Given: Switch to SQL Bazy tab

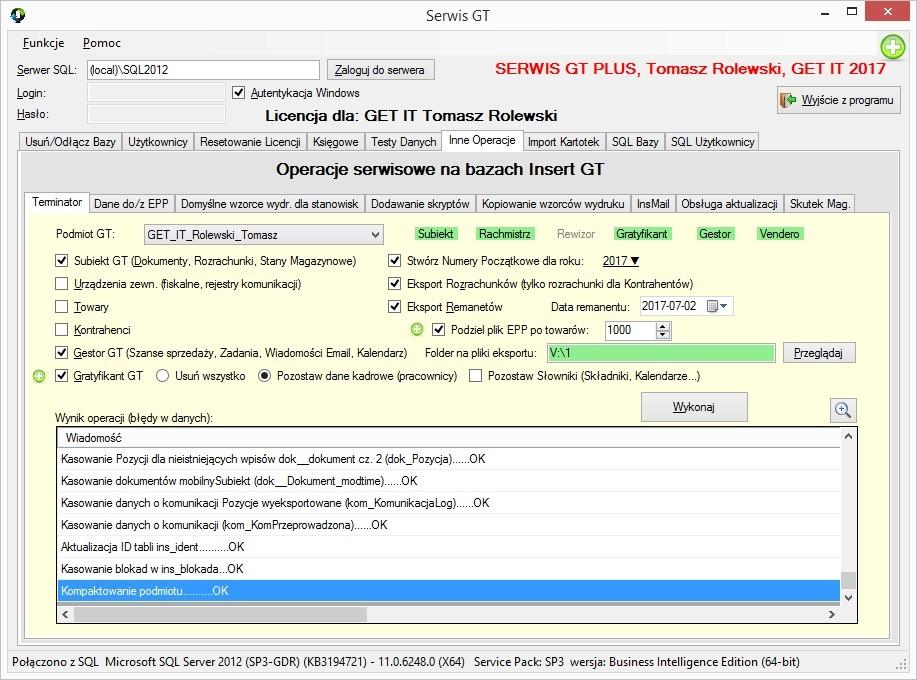Looking at the screenshot, I should [x=635, y=141].
